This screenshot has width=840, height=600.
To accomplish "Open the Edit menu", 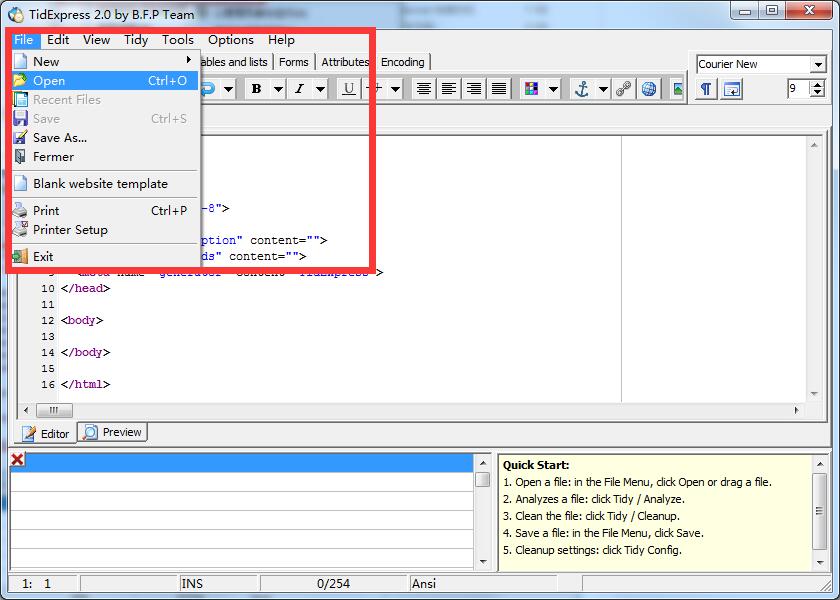I will [58, 40].
